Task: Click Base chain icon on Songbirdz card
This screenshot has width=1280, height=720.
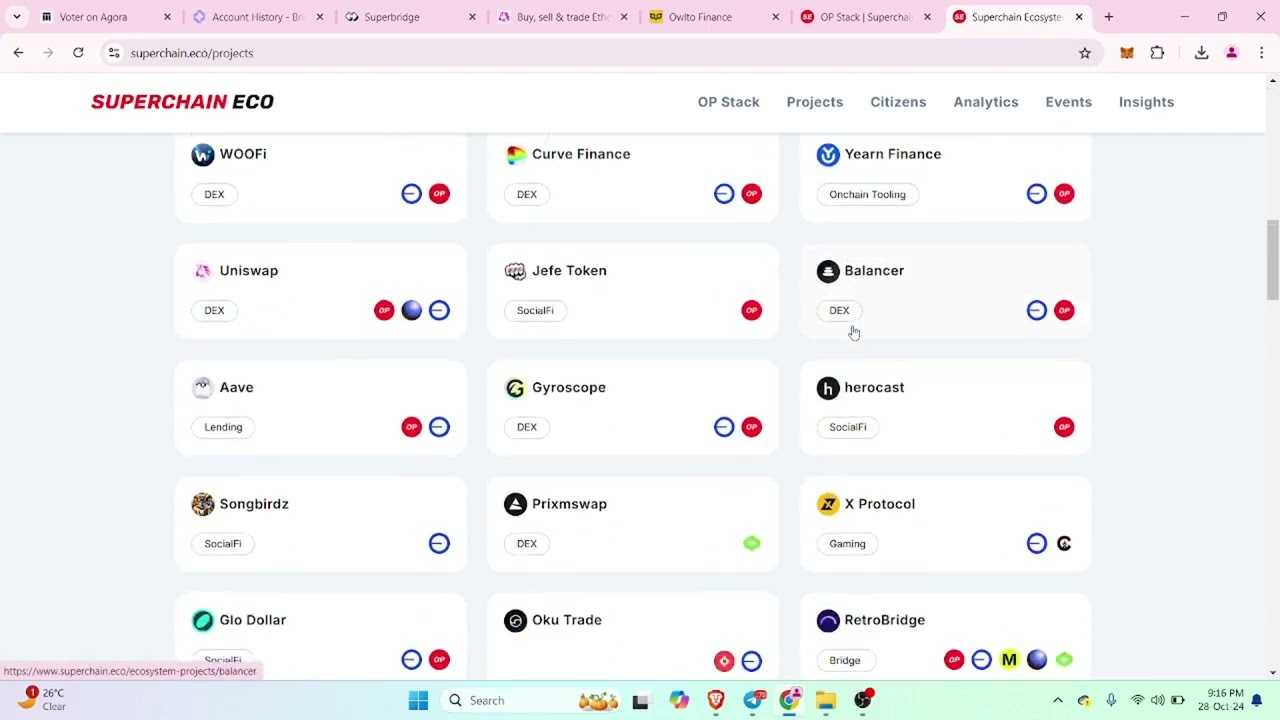Action: pos(439,543)
